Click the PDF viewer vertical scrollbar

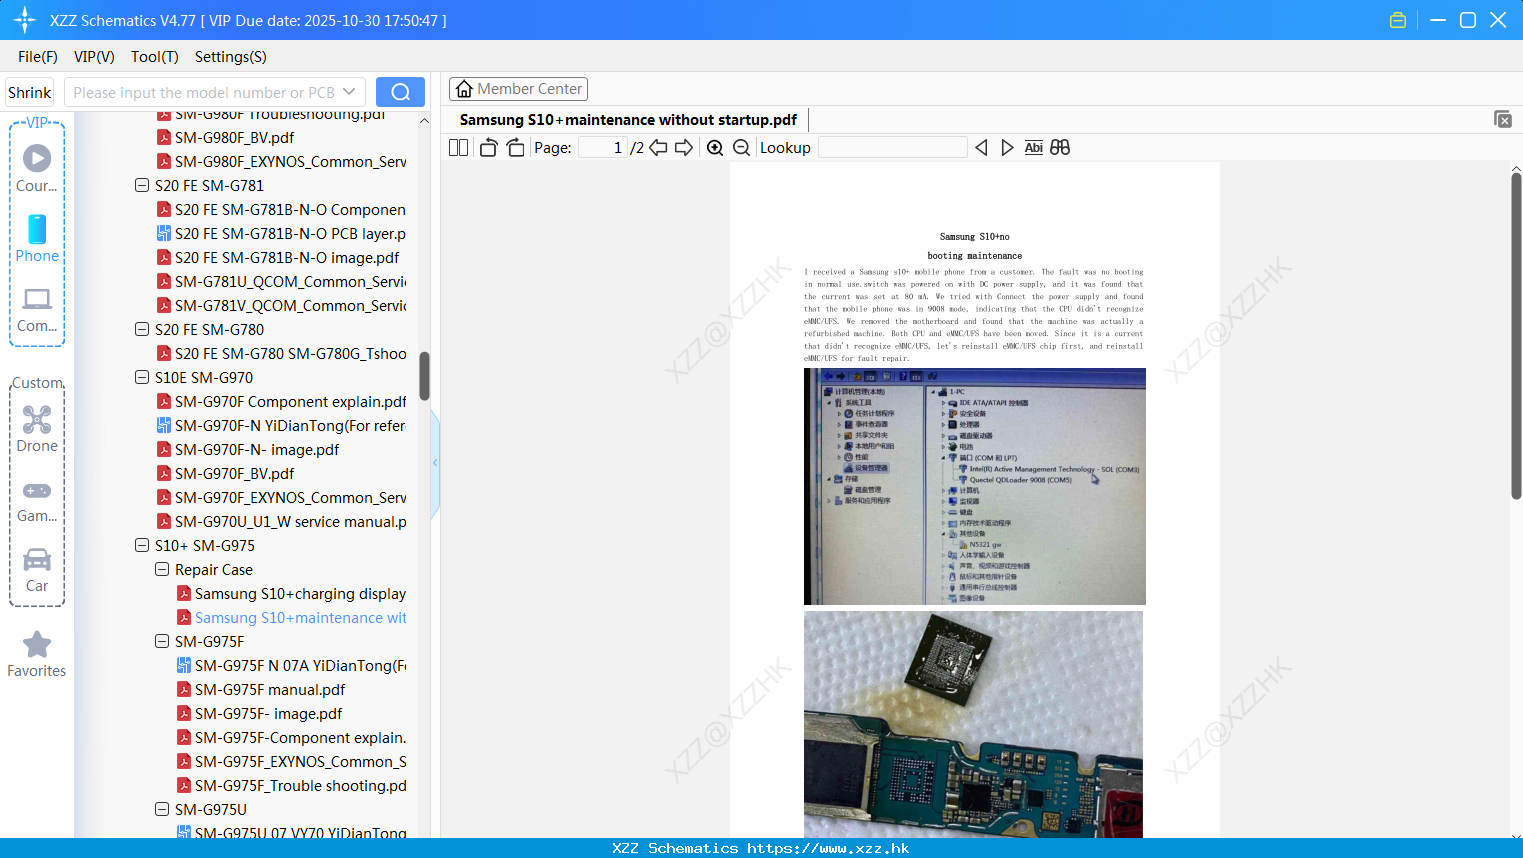(x=1516, y=335)
